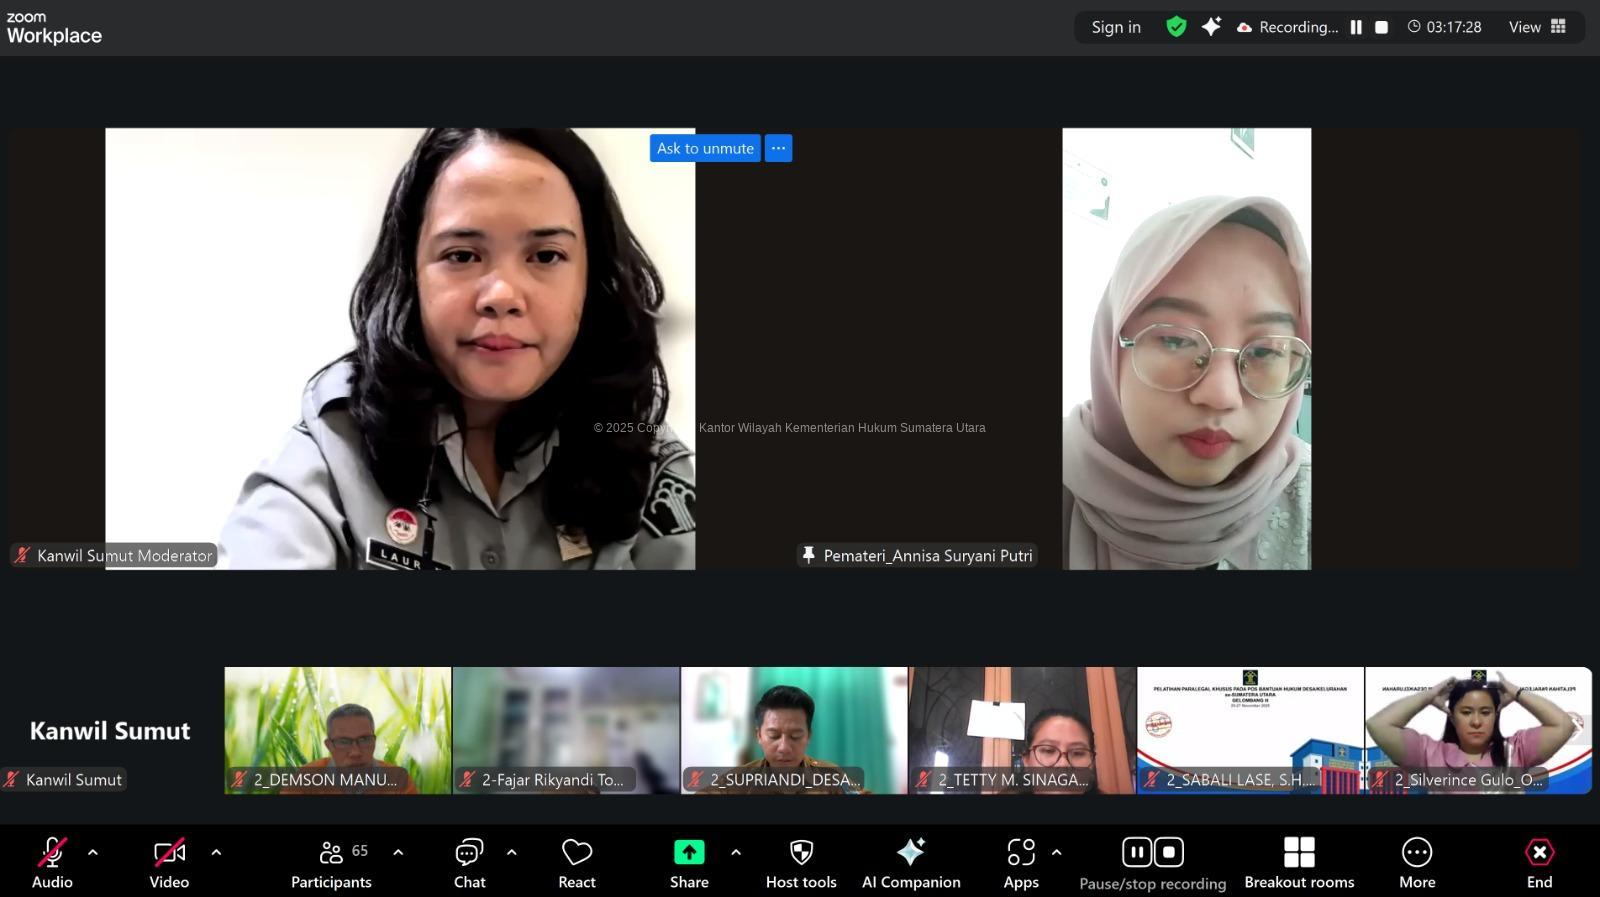Viewport: 1600px width, 897px height.
Task: Open the More options menu
Action: pyautogui.click(x=1417, y=863)
